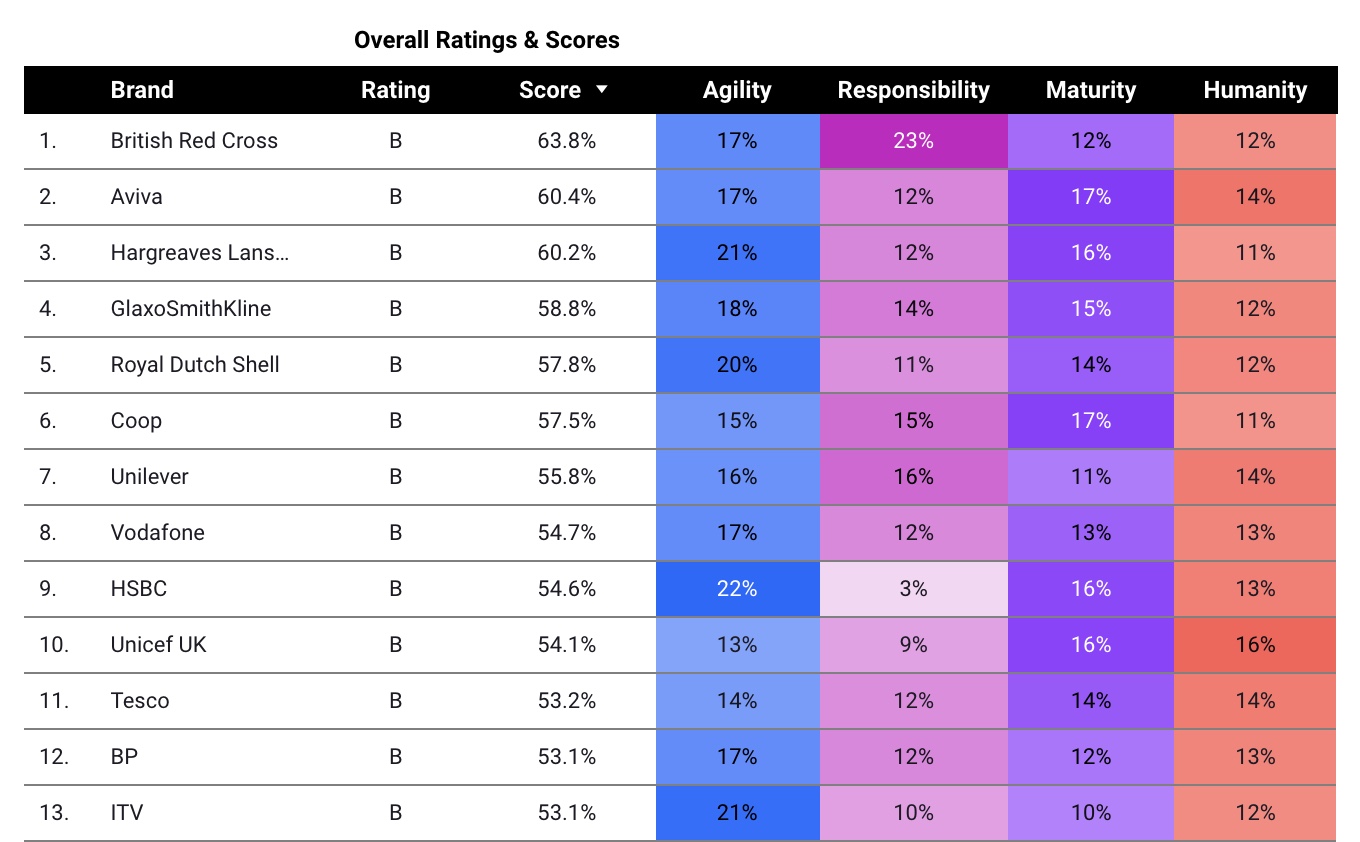Click the Score column header label
This screenshot has height=842, width=1360.
click(550, 90)
